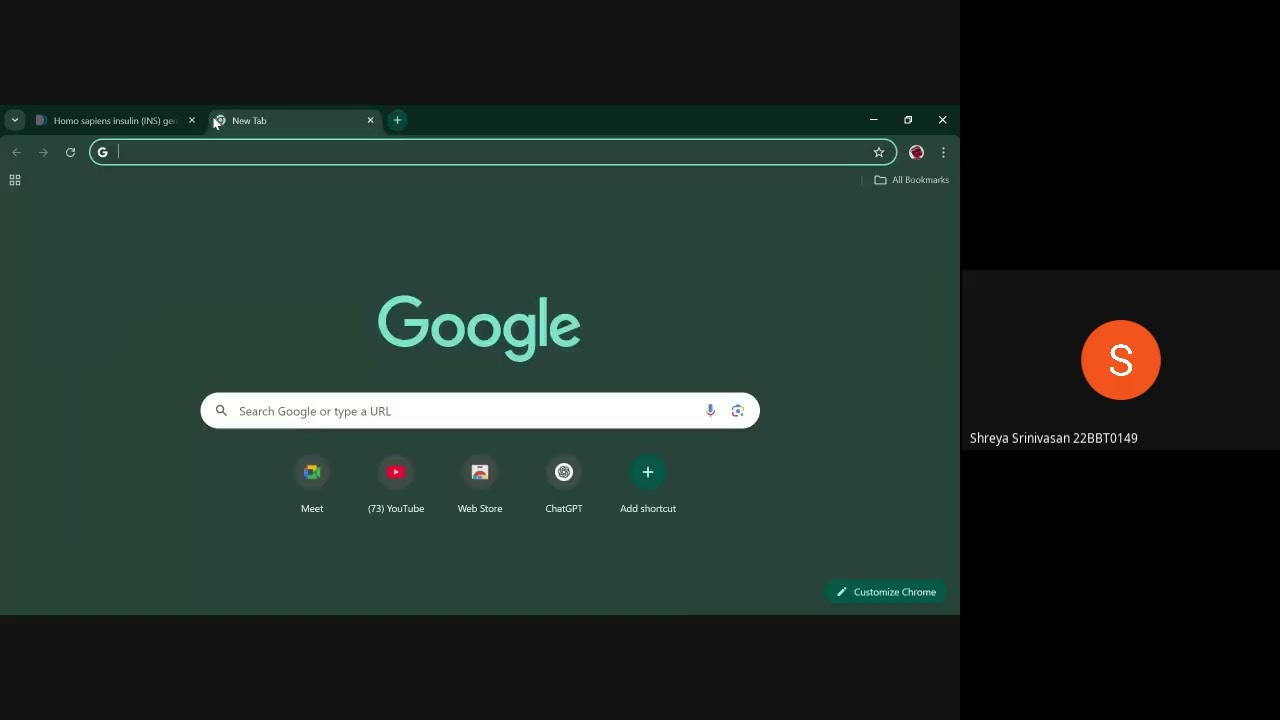Click the Web Store label text
1280x720 pixels.
480,509
